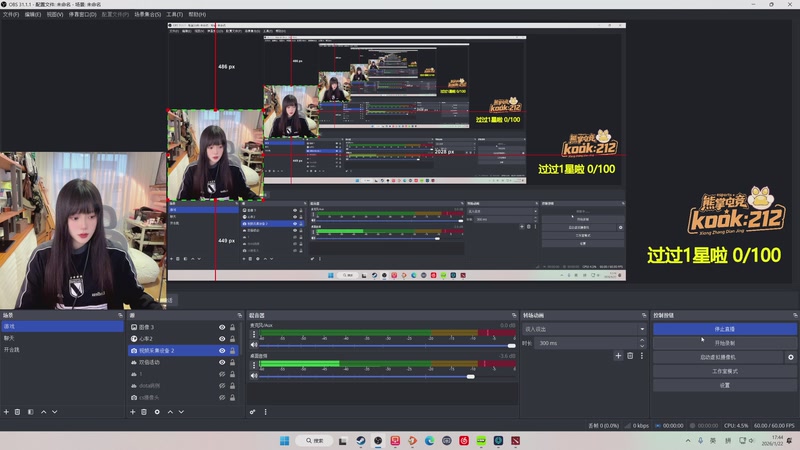Decrease transition duration stepper down

[642, 346]
